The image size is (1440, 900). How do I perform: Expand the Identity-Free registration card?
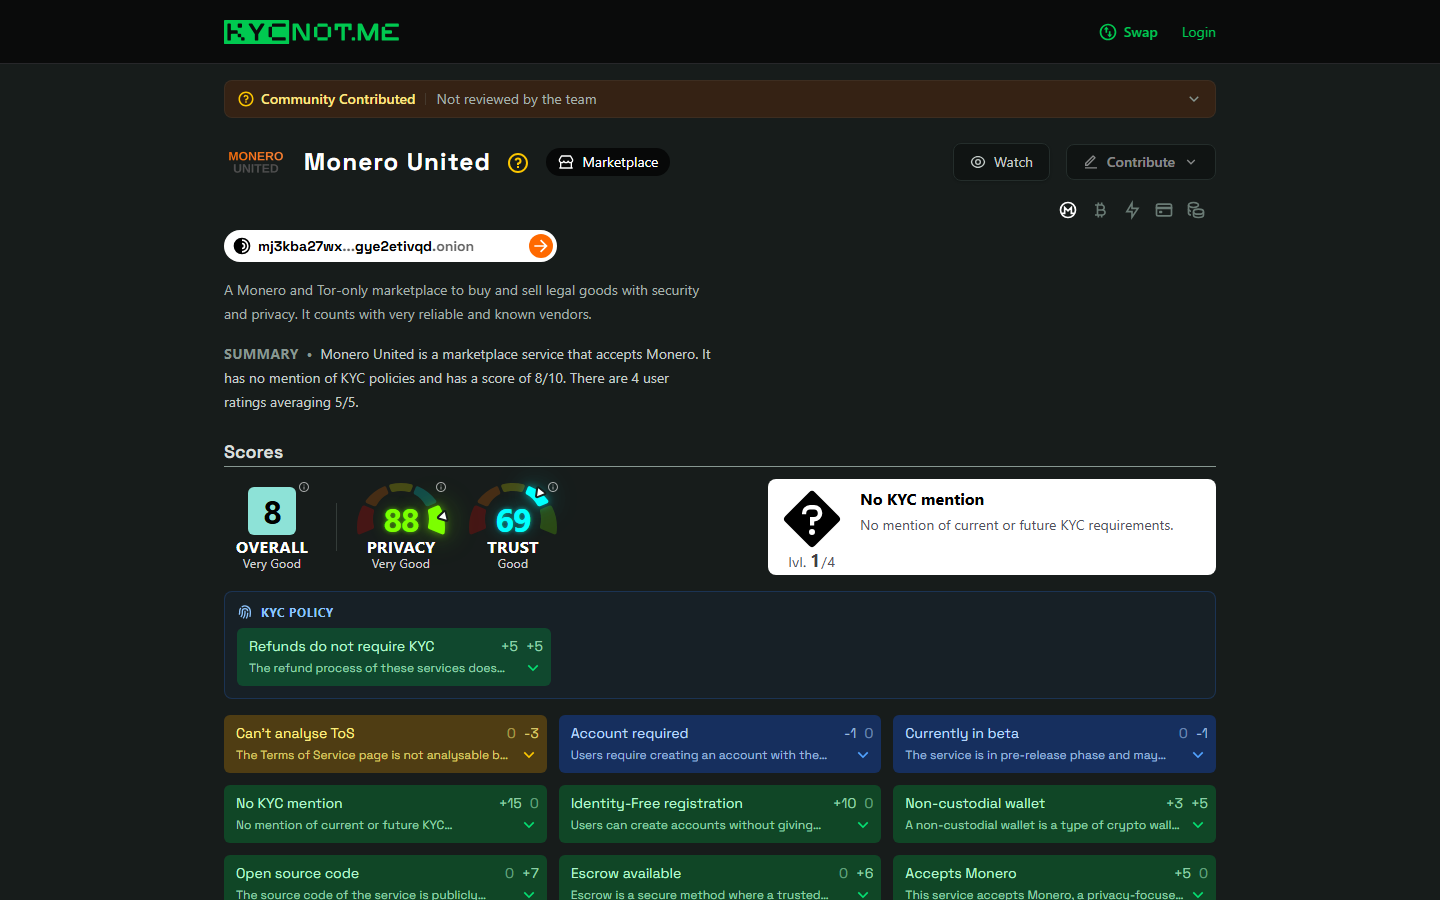click(x=720, y=814)
